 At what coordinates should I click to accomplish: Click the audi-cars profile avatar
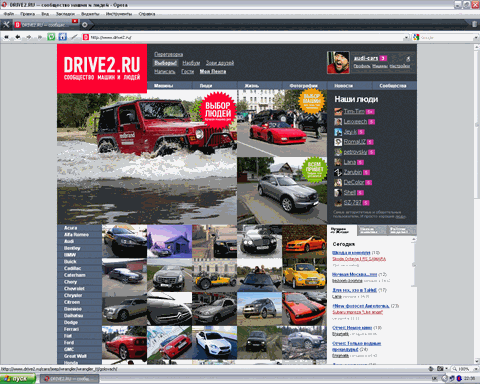338,62
